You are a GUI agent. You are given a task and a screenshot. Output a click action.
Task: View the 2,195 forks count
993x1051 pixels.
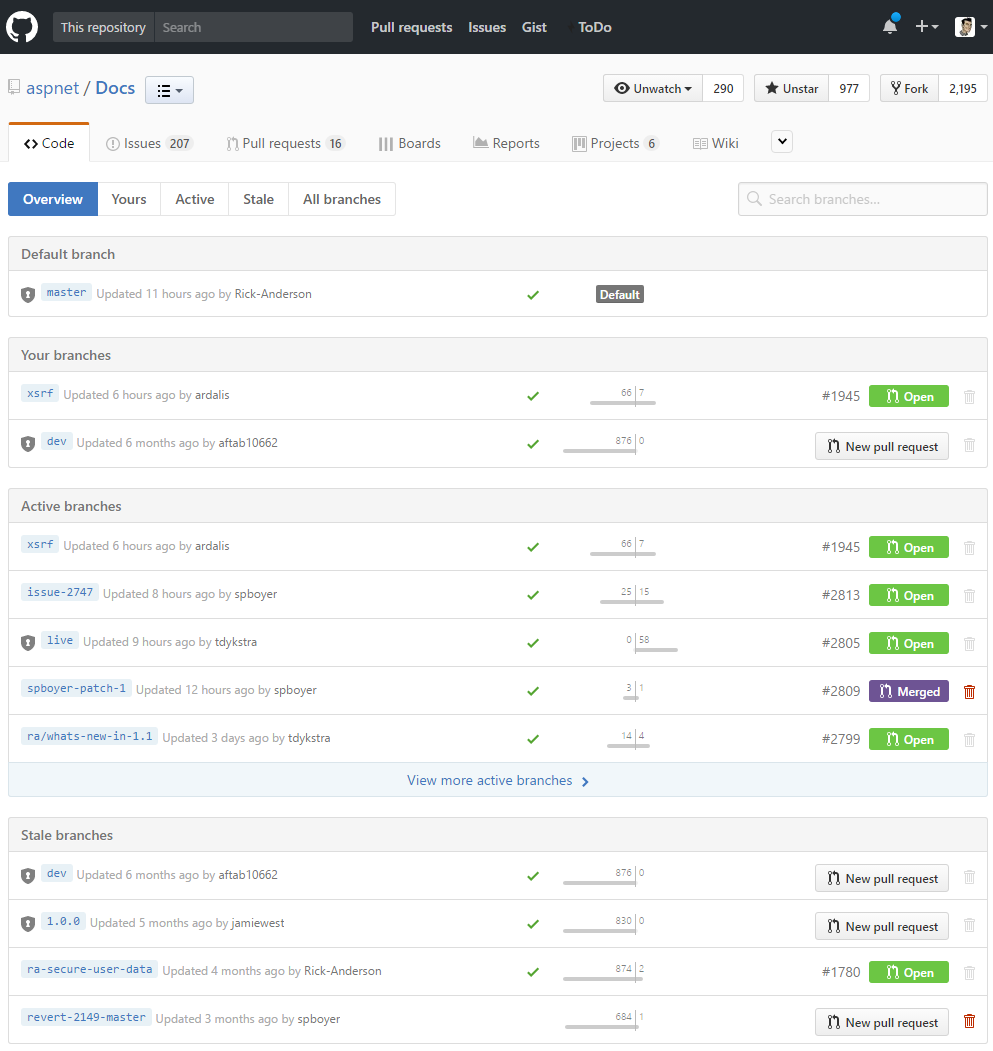[963, 88]
